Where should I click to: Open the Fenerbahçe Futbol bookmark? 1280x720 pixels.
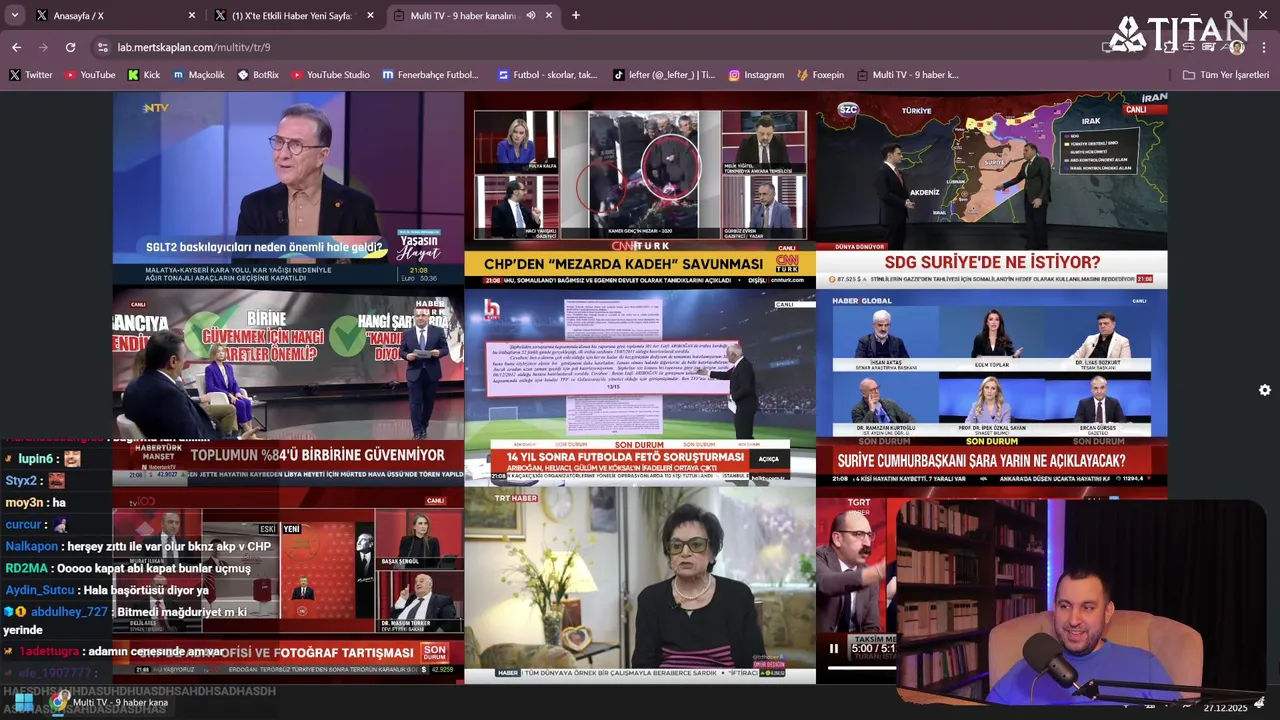click(431, 75)
